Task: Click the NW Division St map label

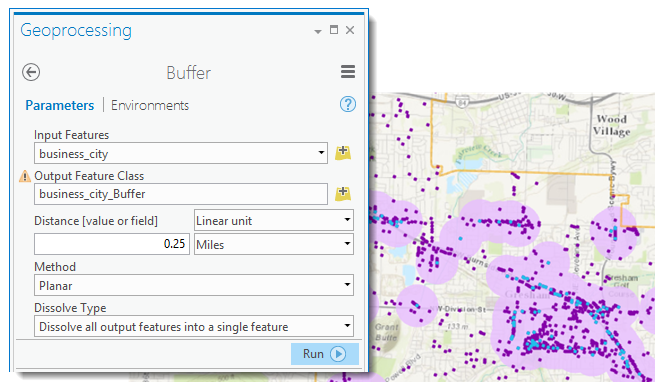Action: pos(459,309)
